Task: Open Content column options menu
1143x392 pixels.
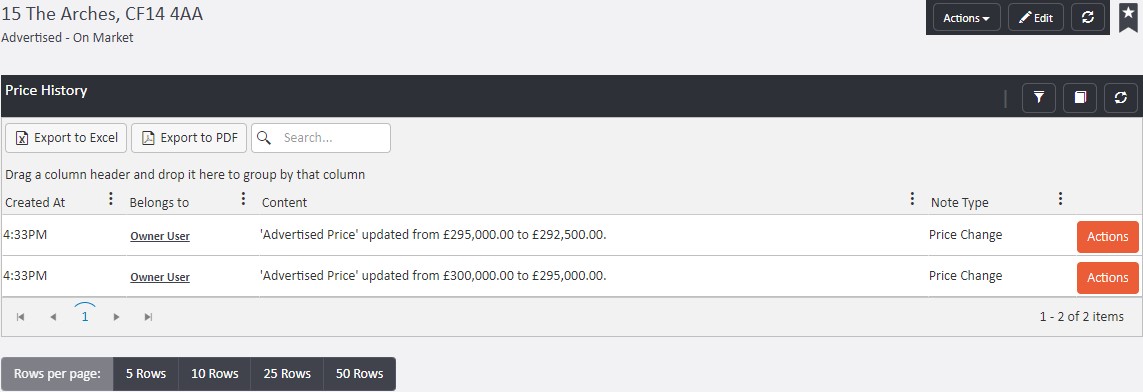Action: (x=912, y=199)
